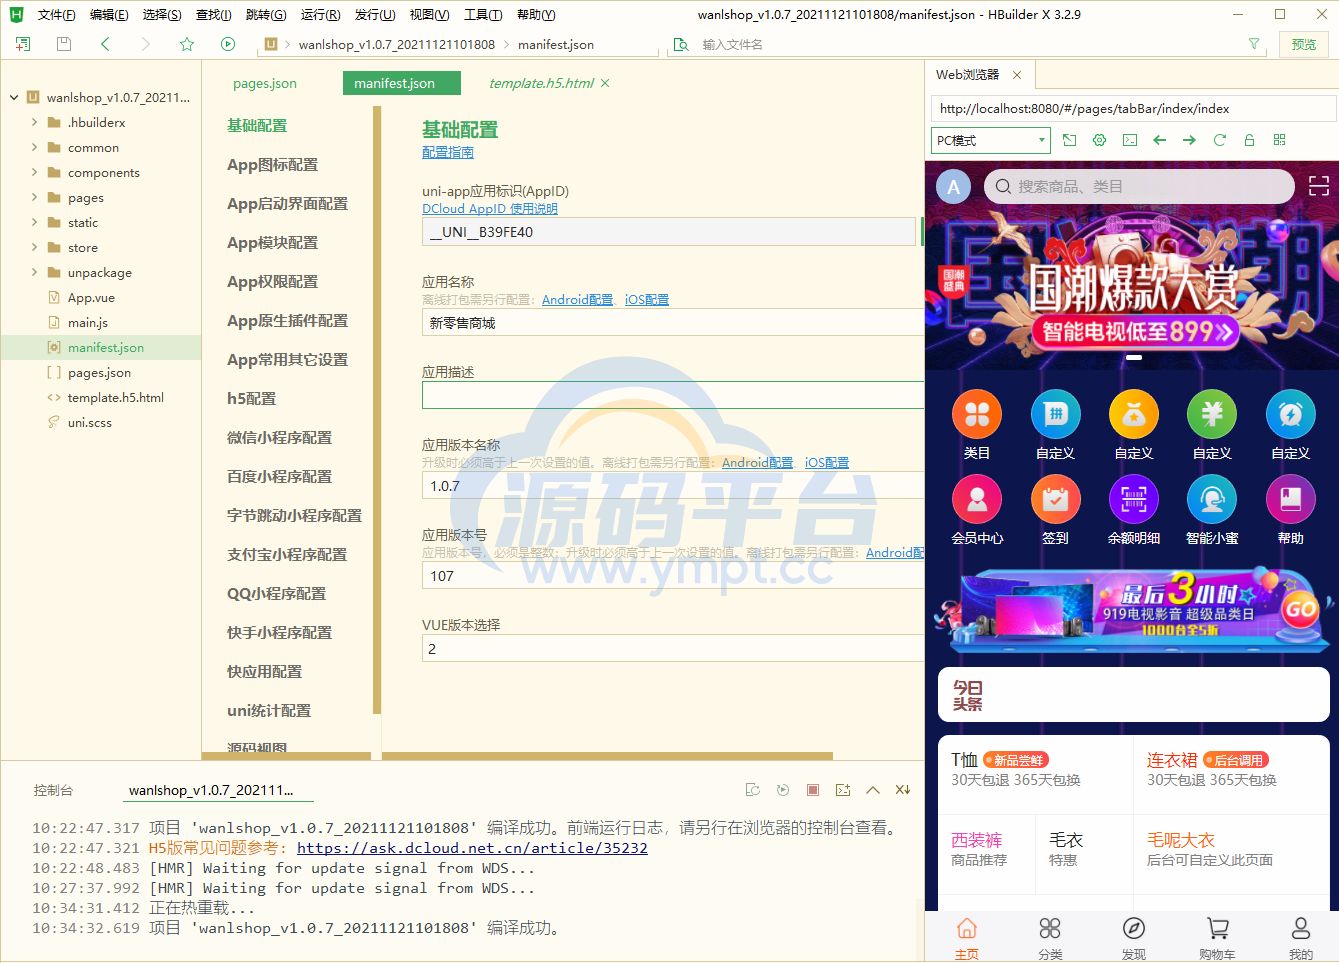Screen dimensions: 1339x963
Task: Select the 微信小程序配置 section
Action: tap(279, 438)
